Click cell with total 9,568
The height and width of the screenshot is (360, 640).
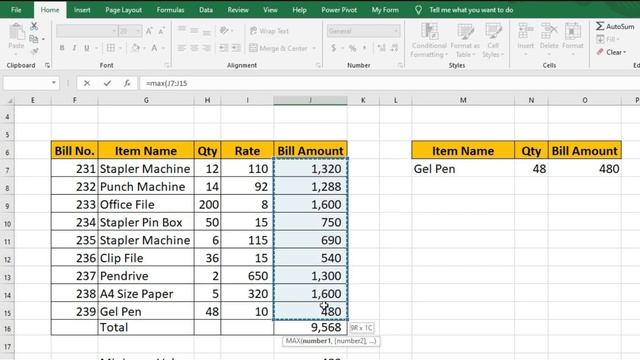click(x=310, y=327)
